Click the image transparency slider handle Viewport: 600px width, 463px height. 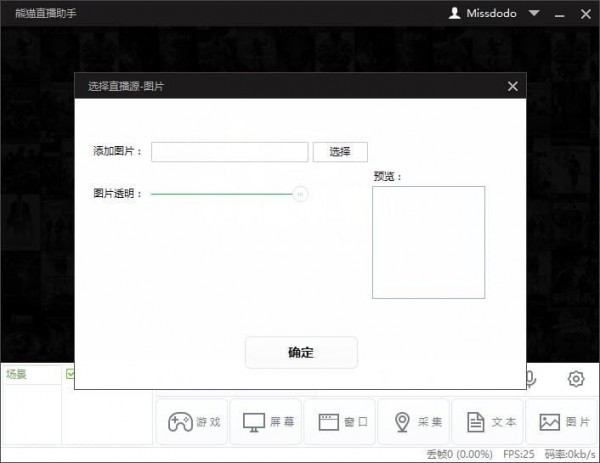(x=299, y=194)
